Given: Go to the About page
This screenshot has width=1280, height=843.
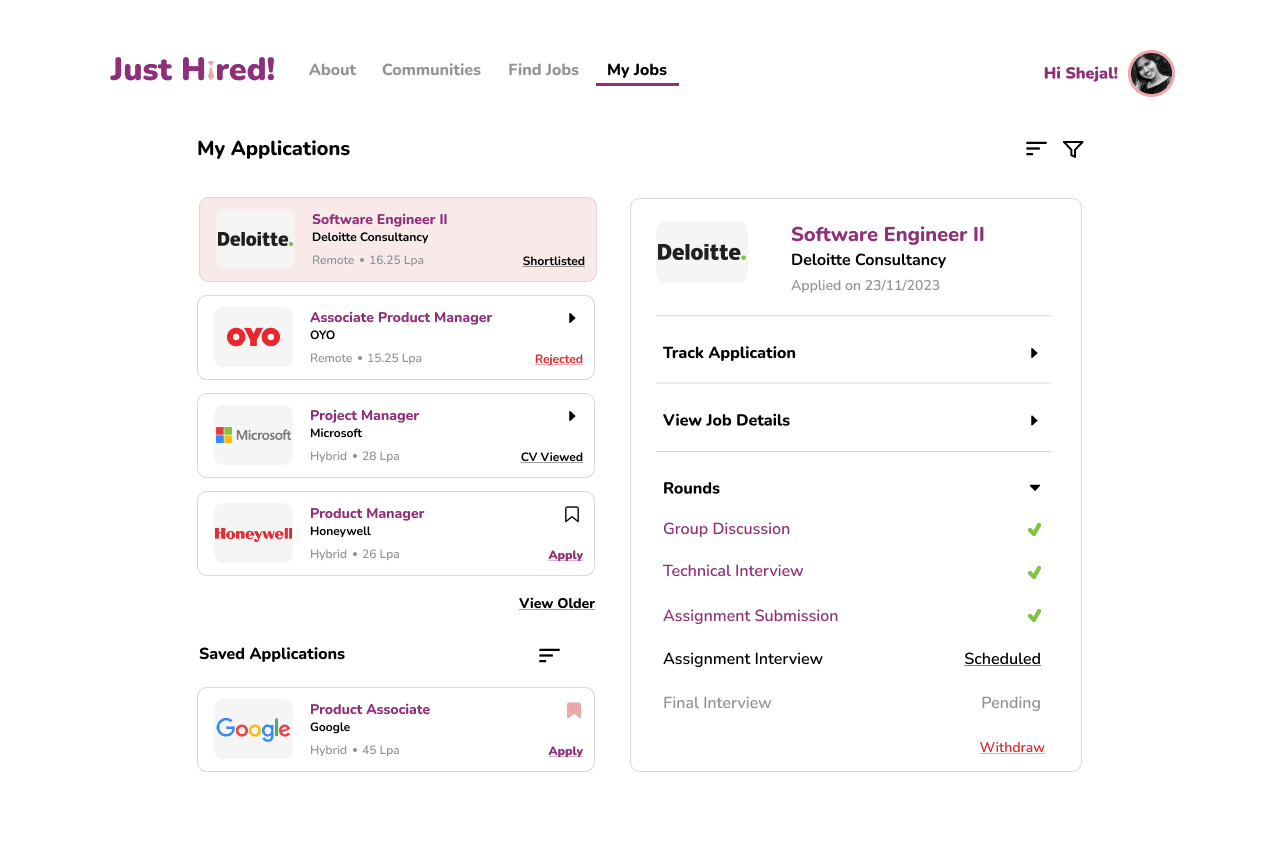Looking at the screenshot, I should (332, 69).
